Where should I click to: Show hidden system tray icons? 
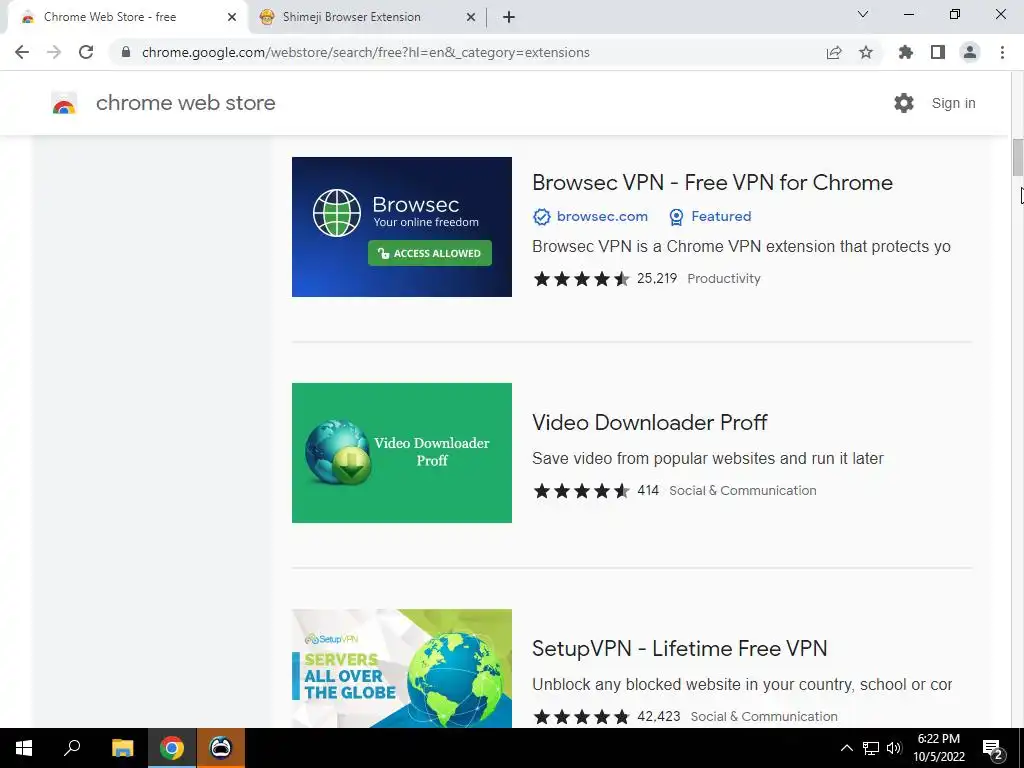pos(846,748)
